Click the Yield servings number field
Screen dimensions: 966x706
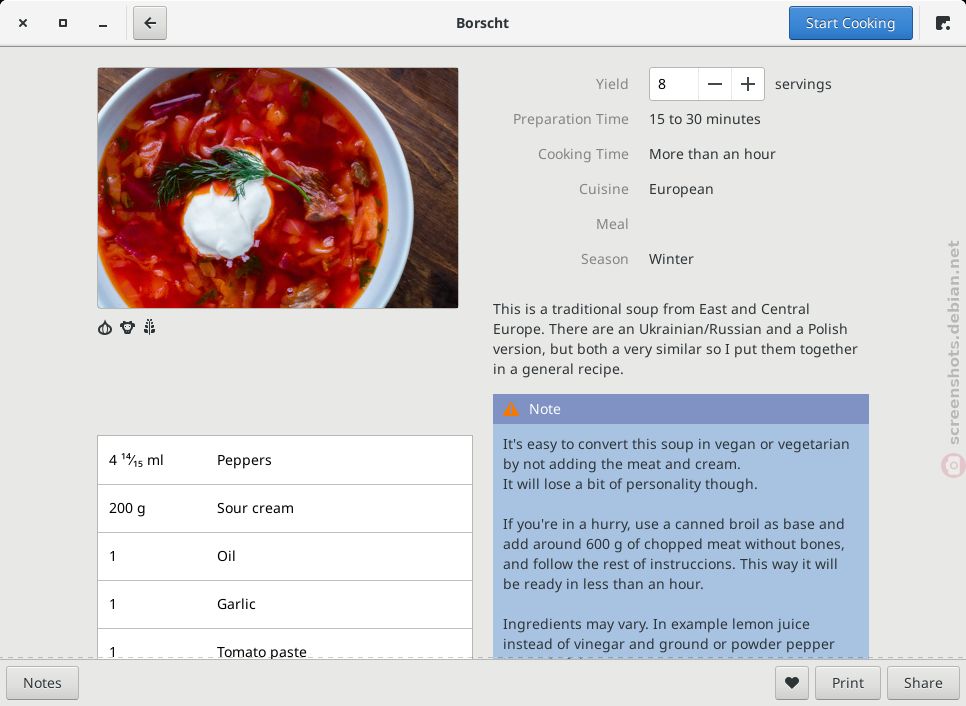point(674,84)
